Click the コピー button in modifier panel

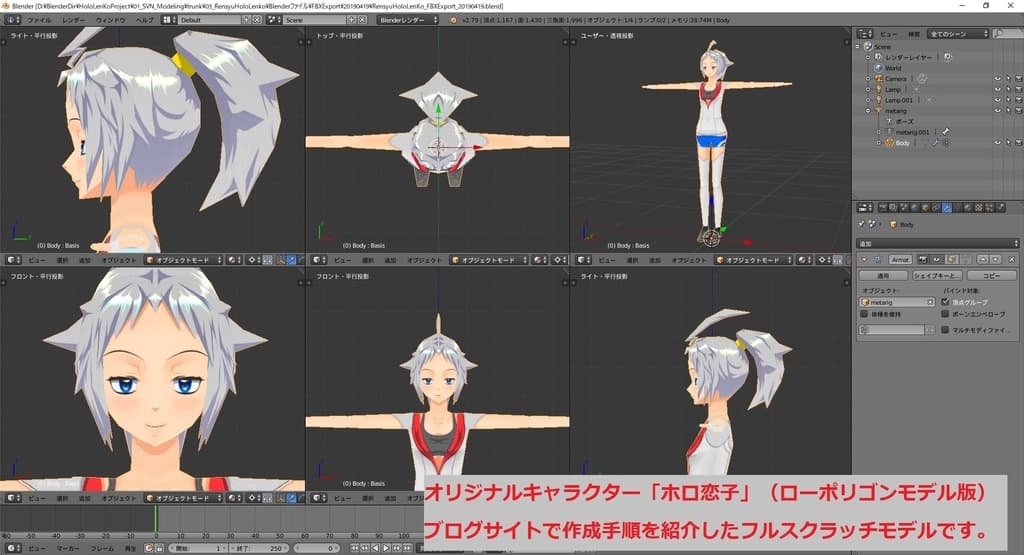pyautogui.click(x=990, y=274)
